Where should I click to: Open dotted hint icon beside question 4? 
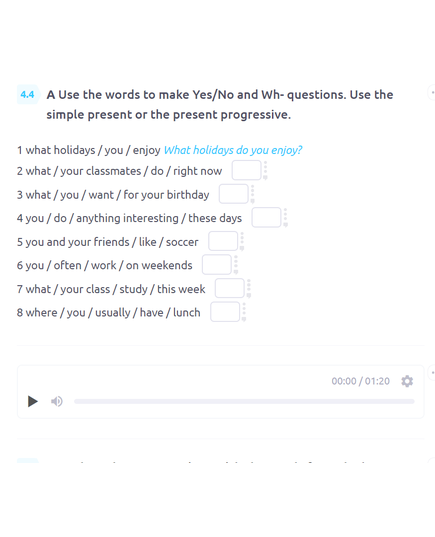(285, 217)
